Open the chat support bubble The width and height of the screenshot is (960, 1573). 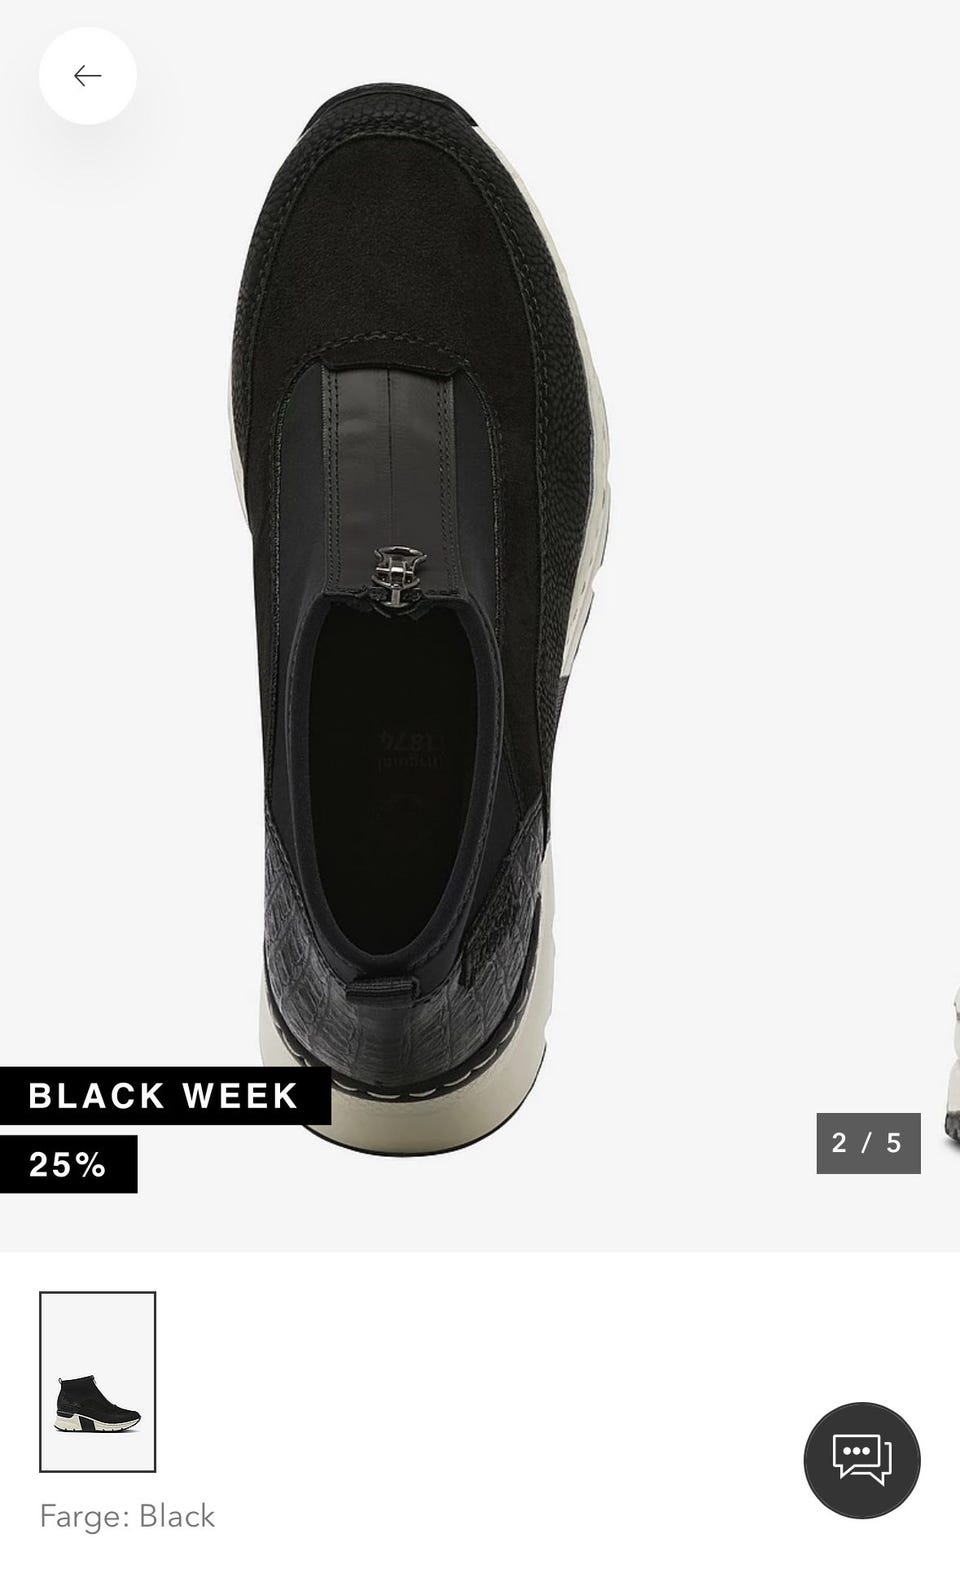[862, 1461]
